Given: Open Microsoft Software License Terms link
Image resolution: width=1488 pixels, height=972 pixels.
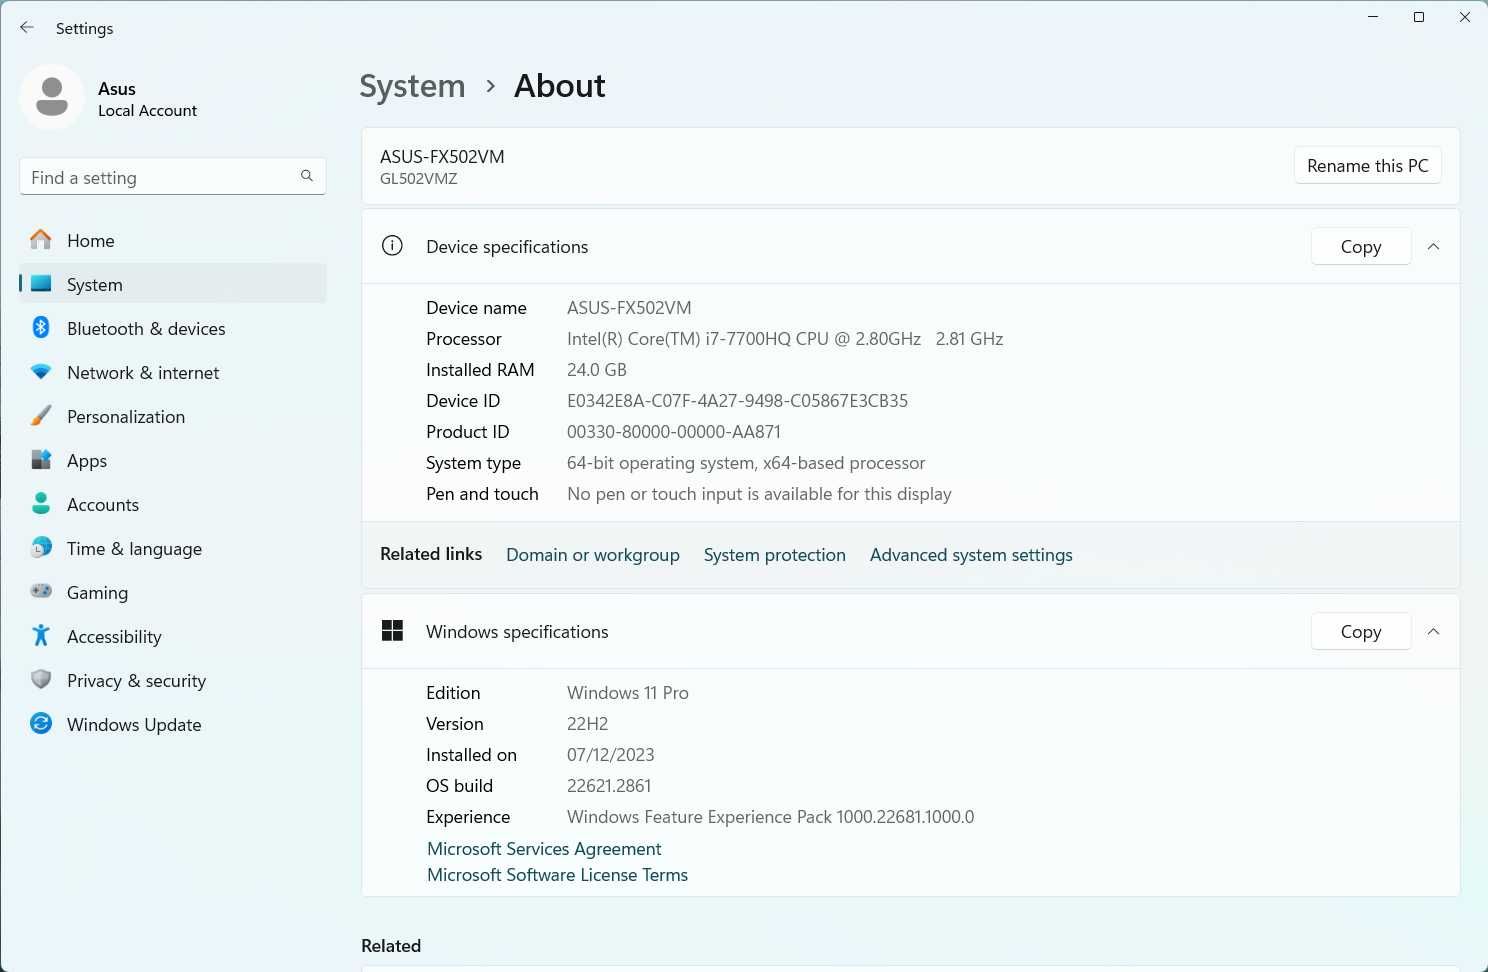Looking at the screenshot, I should (557, 874).
